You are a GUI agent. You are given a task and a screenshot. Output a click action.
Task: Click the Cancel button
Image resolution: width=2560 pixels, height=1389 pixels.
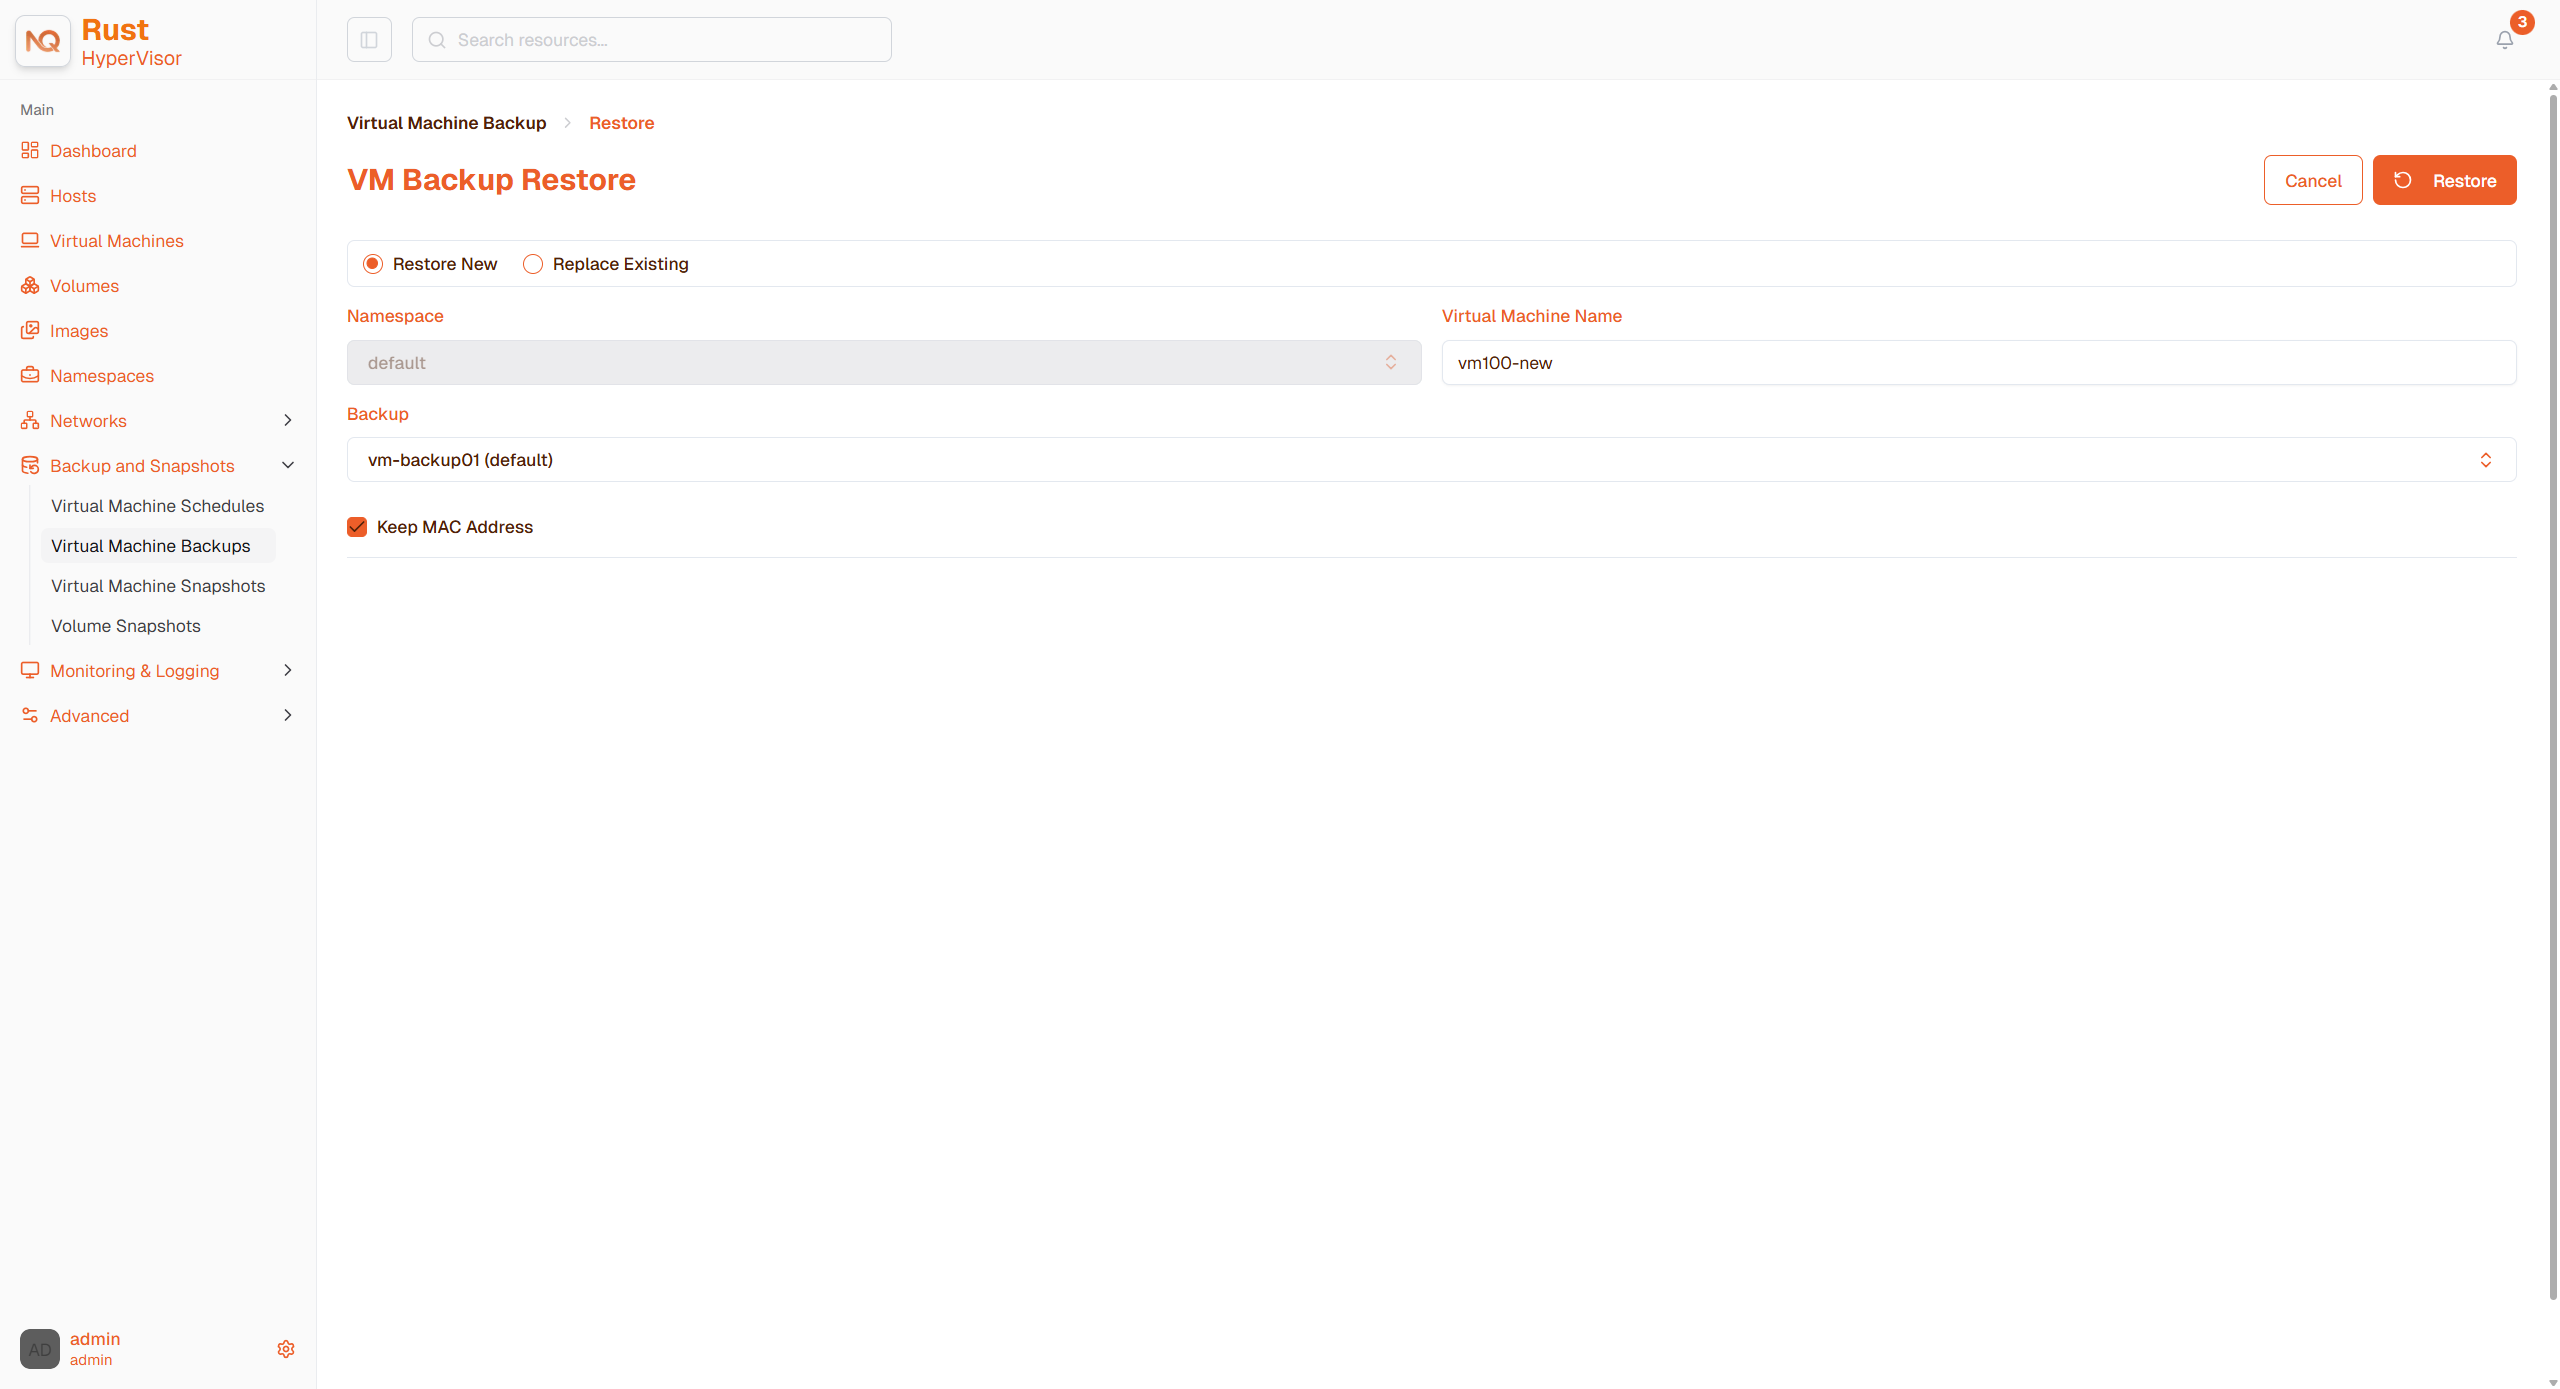pos(2313,180)
